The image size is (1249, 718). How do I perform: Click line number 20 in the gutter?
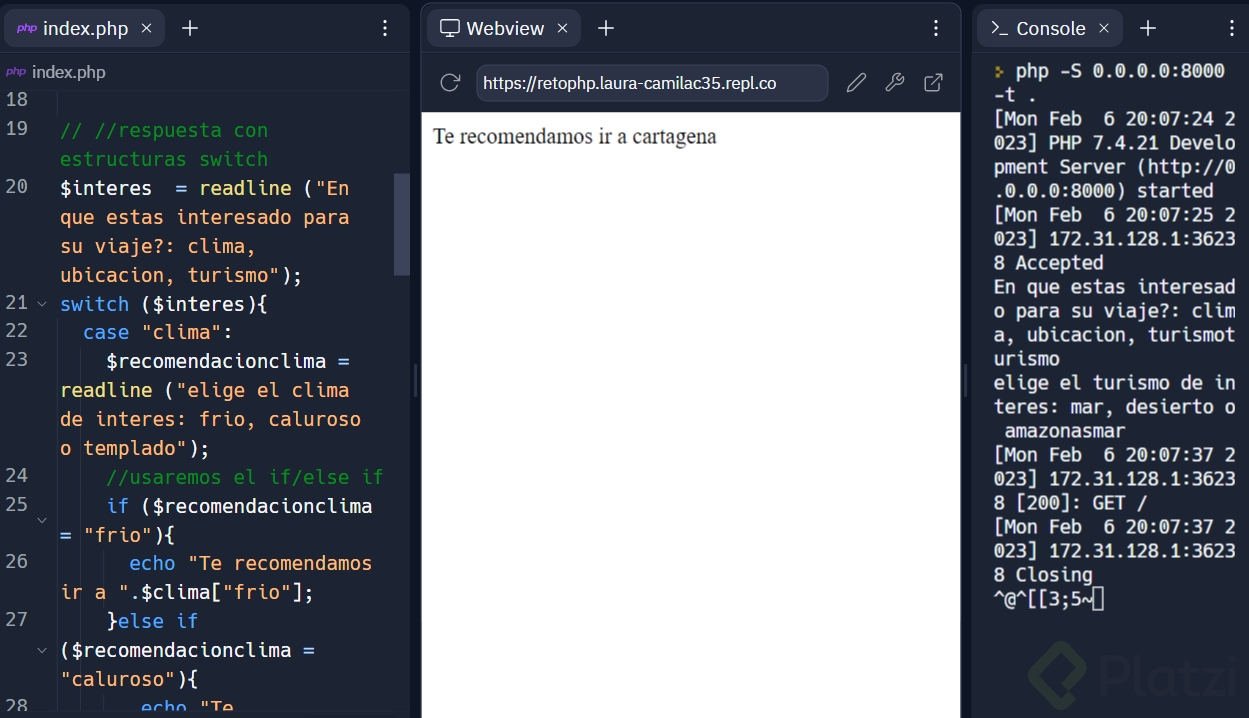coord(17,187)
